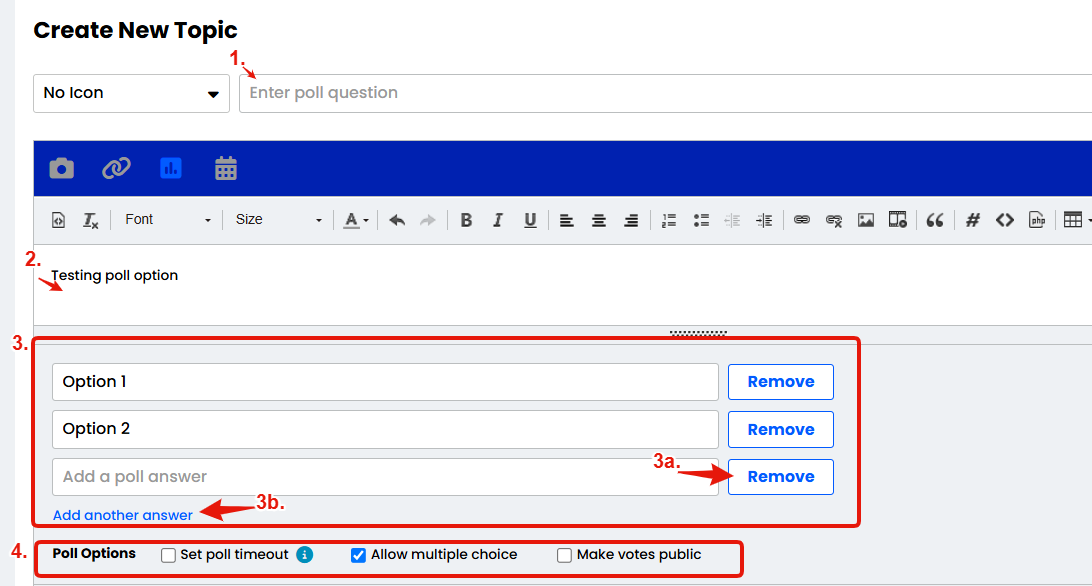Toggle underline formatting
This screenshot has height=586, width=1092.
coord(530,220)
